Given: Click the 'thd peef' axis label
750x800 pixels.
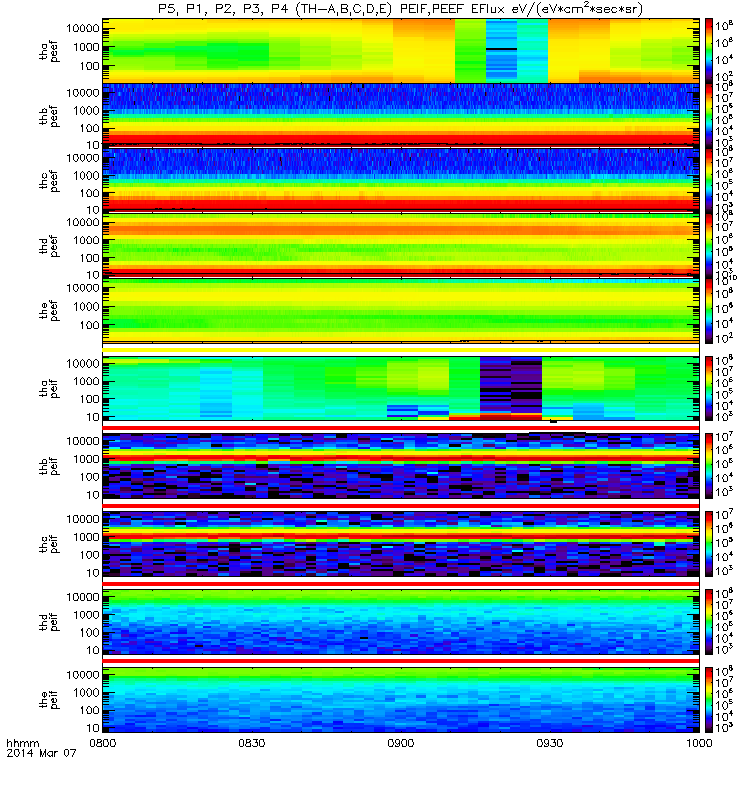Looking at the screenshot, I should click(x=49, y=246).
